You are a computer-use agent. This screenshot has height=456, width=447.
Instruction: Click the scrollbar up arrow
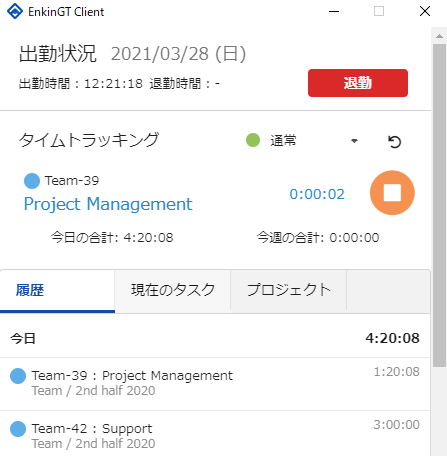(439, 36)
